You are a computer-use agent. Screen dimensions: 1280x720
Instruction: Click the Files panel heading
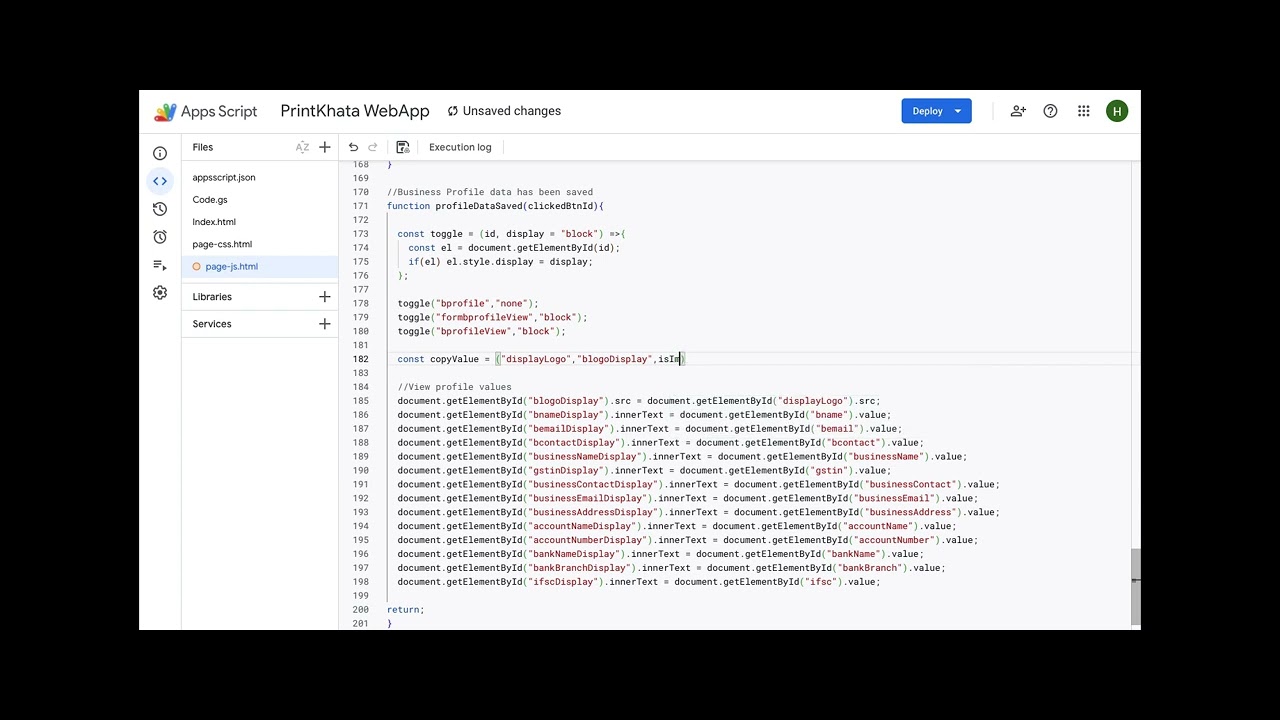(203, 147)
